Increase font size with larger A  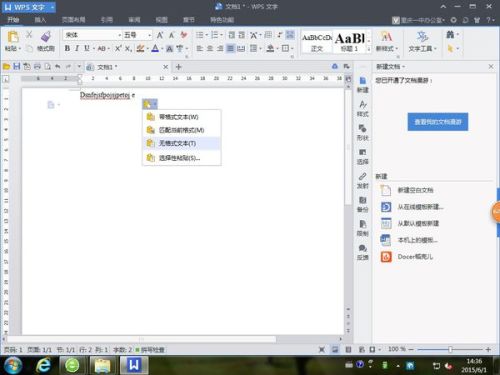click(x=160, y=35)
